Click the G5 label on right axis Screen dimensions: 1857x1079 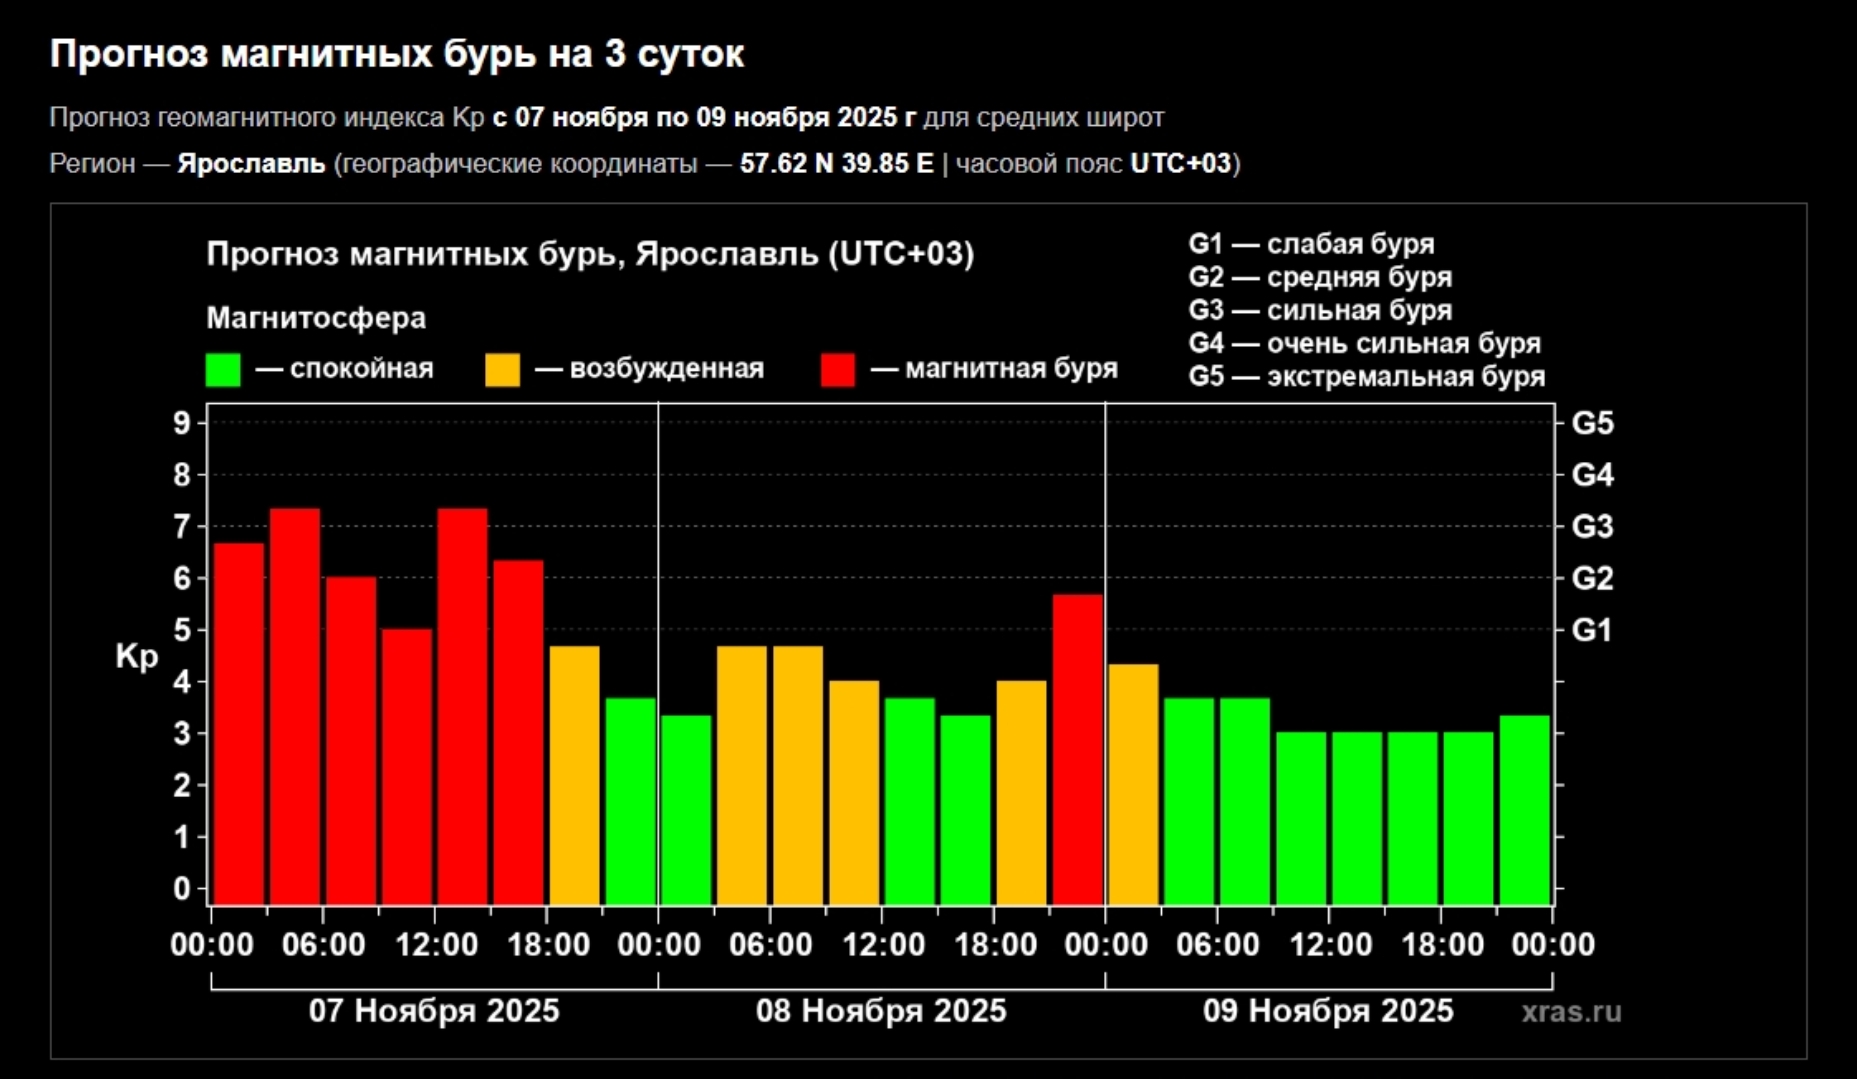pos(1592,423)
